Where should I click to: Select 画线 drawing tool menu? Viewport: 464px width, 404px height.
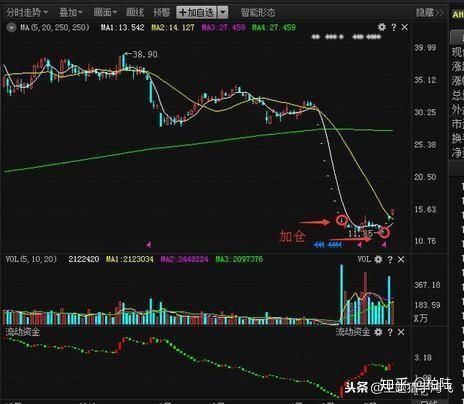point(135,13)
